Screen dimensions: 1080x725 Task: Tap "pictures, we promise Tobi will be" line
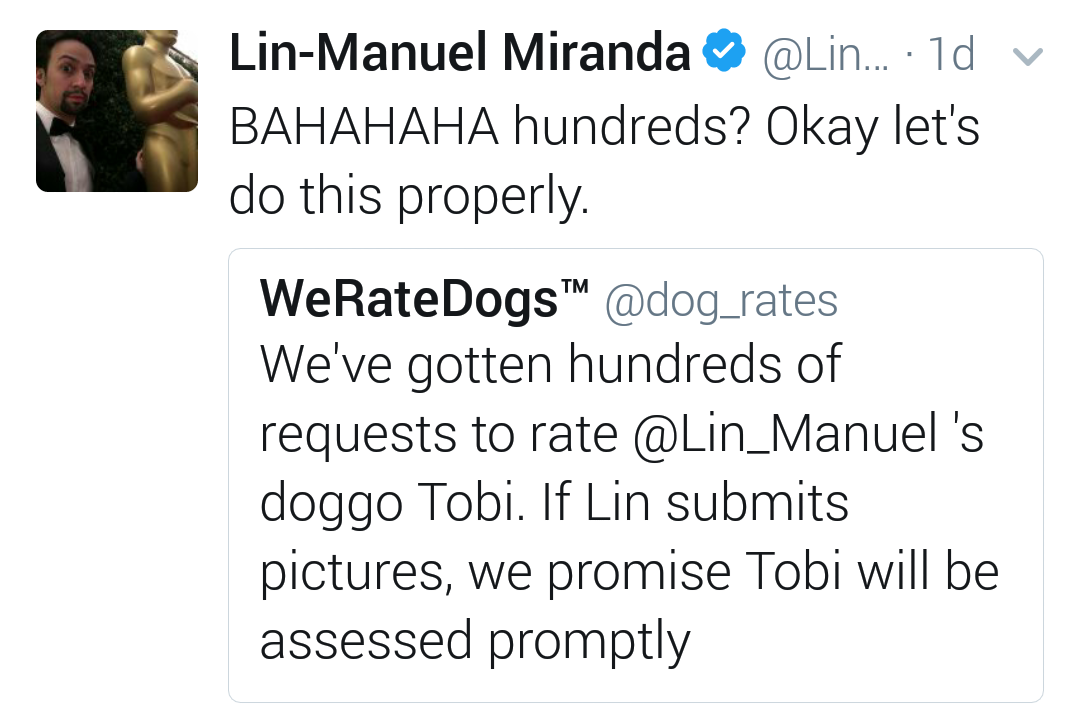(x=629, y=572)
